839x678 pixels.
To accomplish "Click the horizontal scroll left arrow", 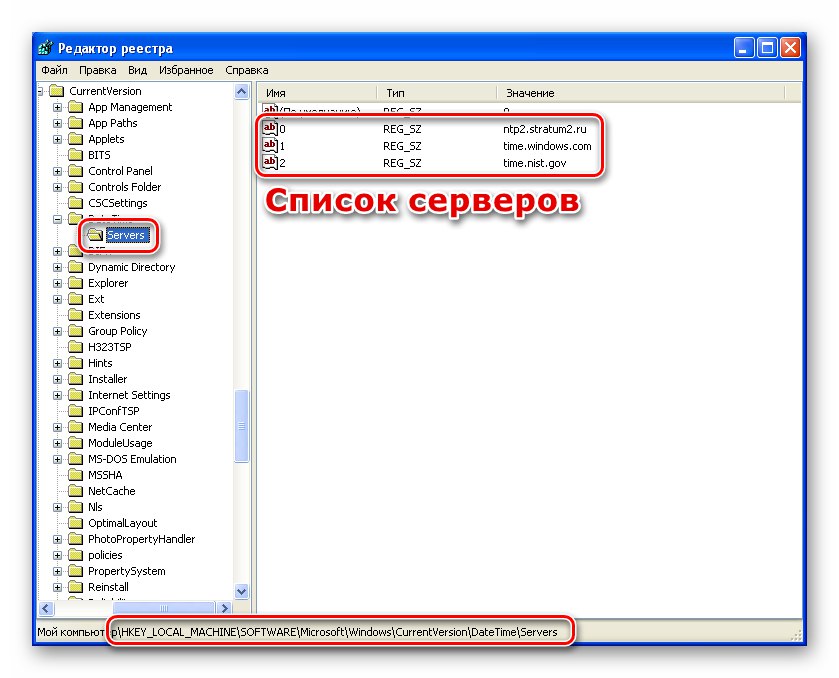I will [46, 608].
